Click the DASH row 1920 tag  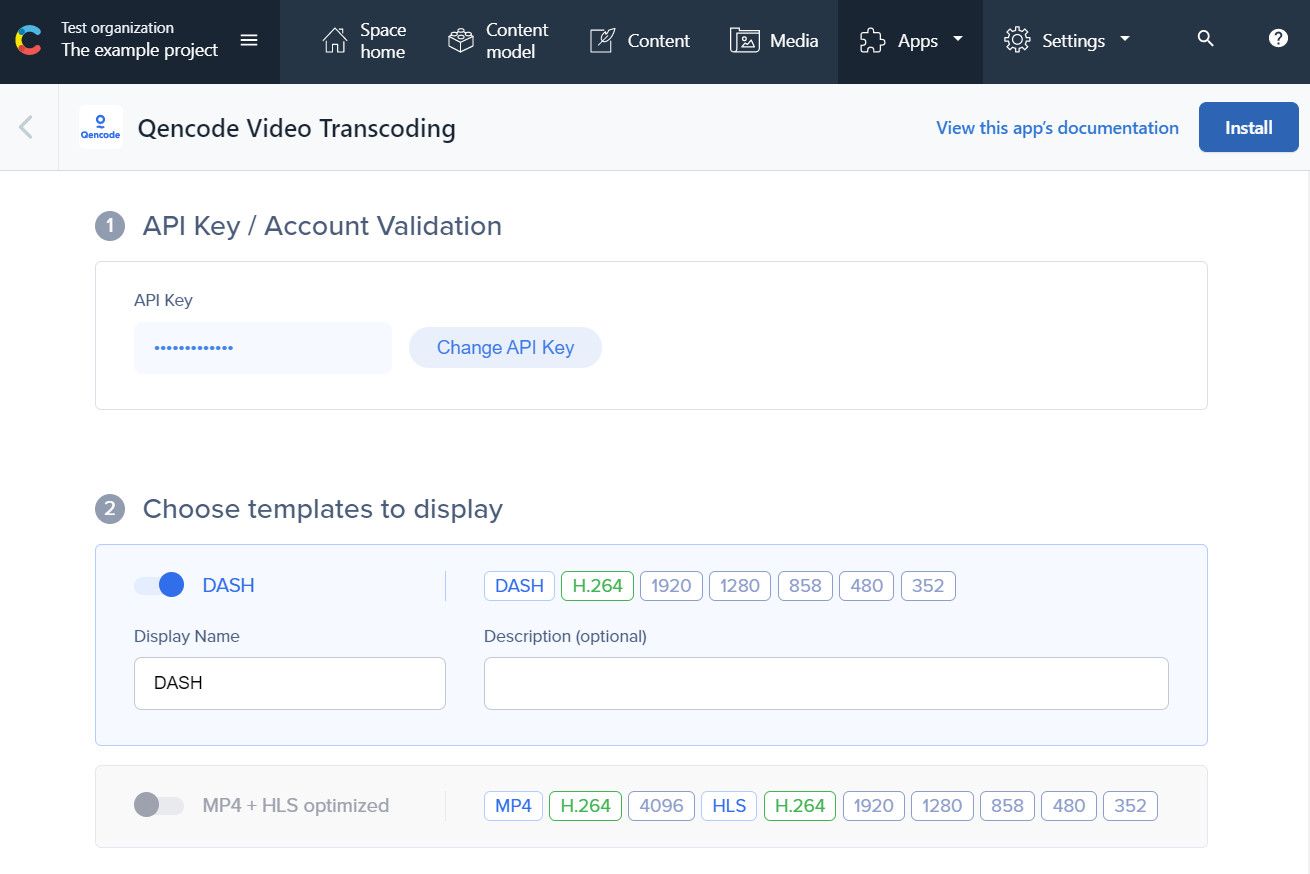(x=671, y=585)
